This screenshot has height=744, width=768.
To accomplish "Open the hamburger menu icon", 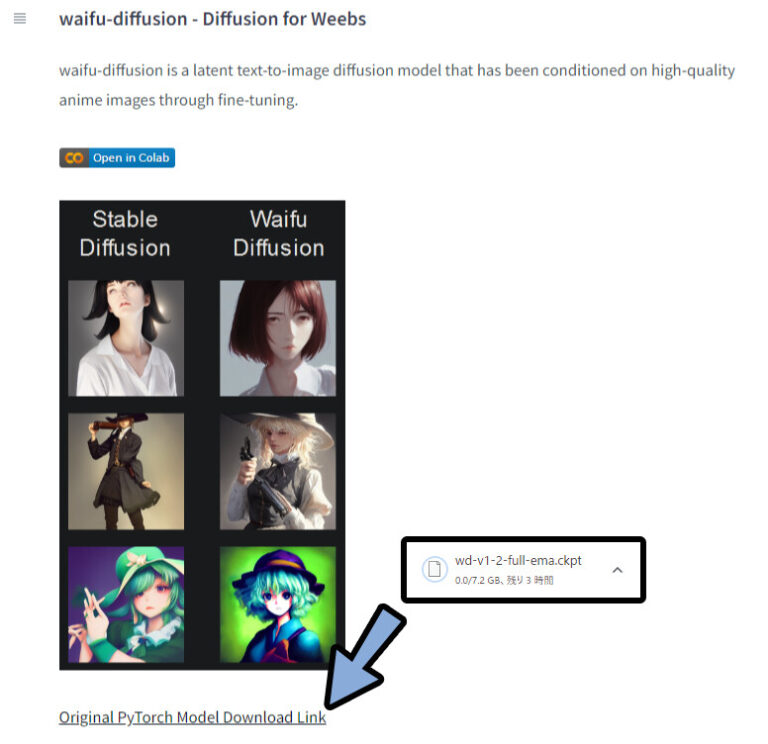I will 20,19.
